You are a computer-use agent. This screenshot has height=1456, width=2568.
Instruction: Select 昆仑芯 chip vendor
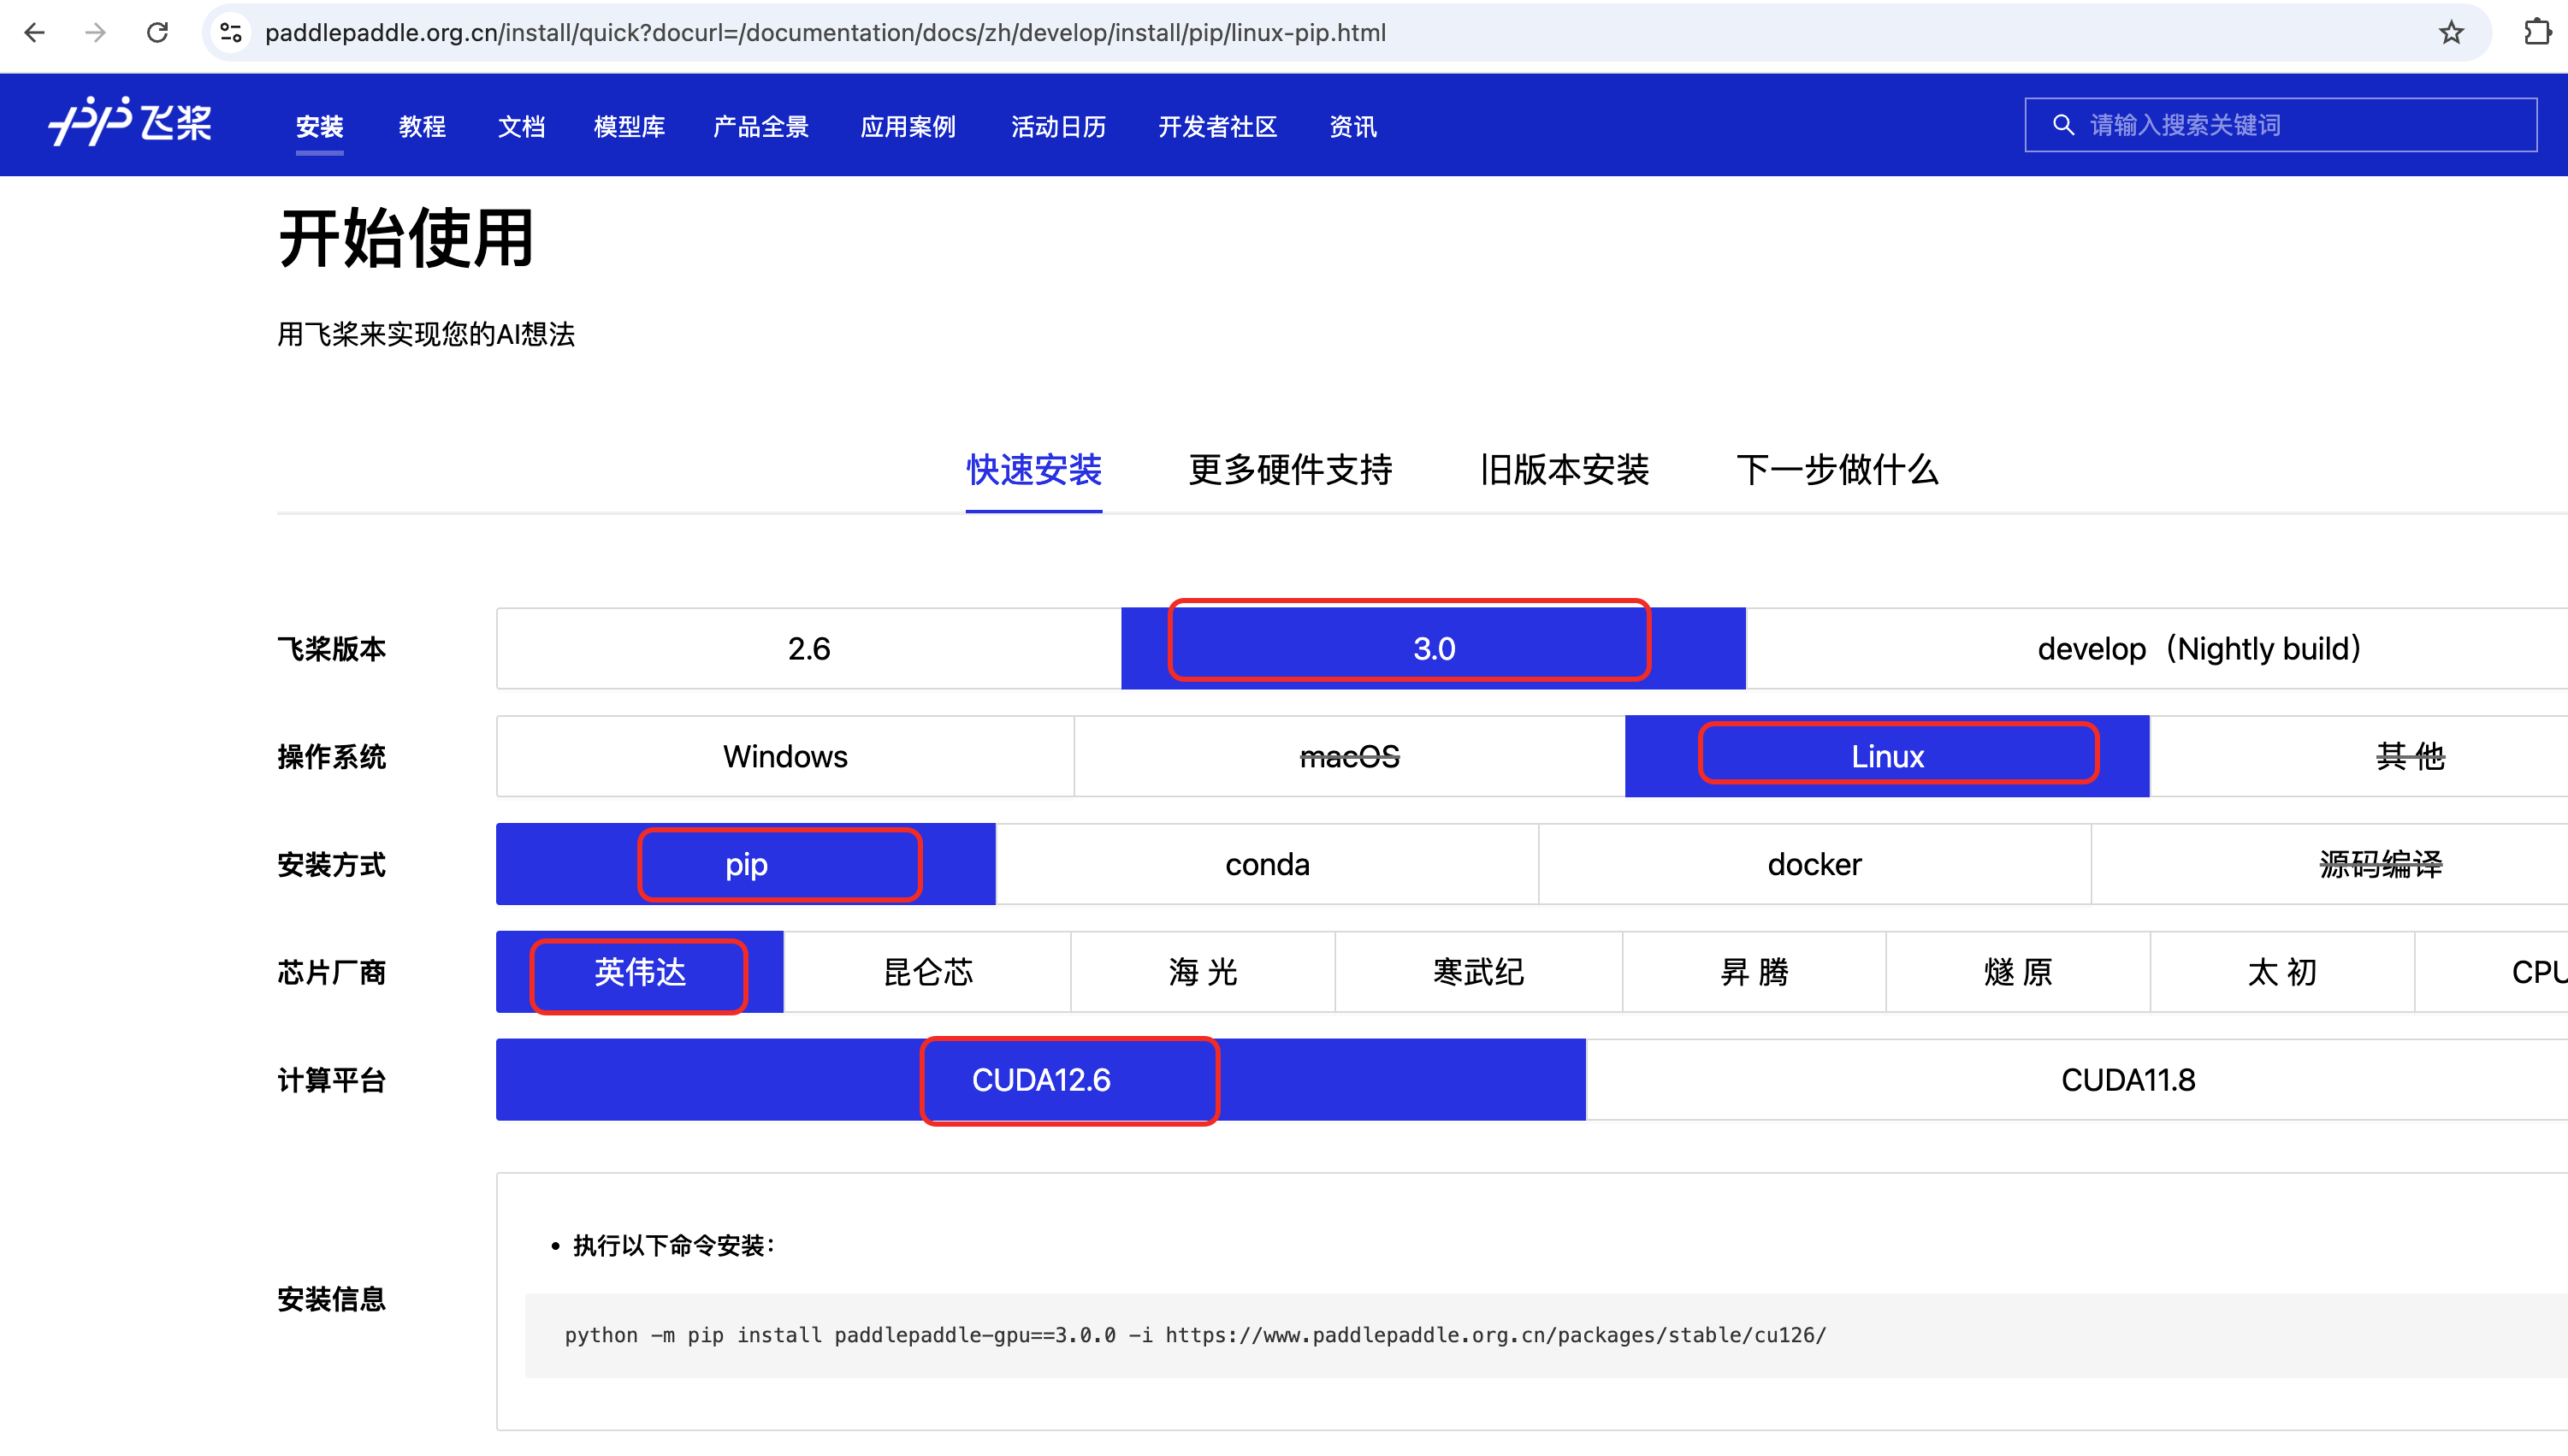click(927, 973)
